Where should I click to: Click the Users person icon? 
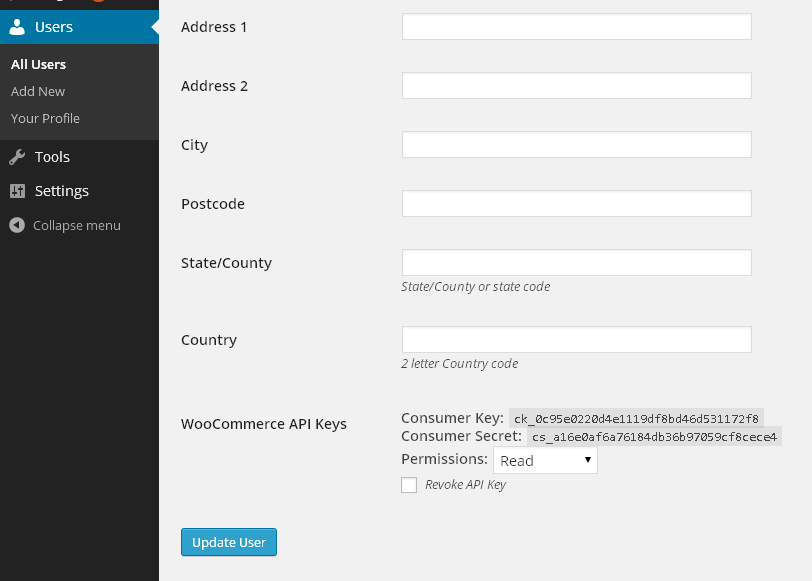pyautogui.click(x=17, y=27)
